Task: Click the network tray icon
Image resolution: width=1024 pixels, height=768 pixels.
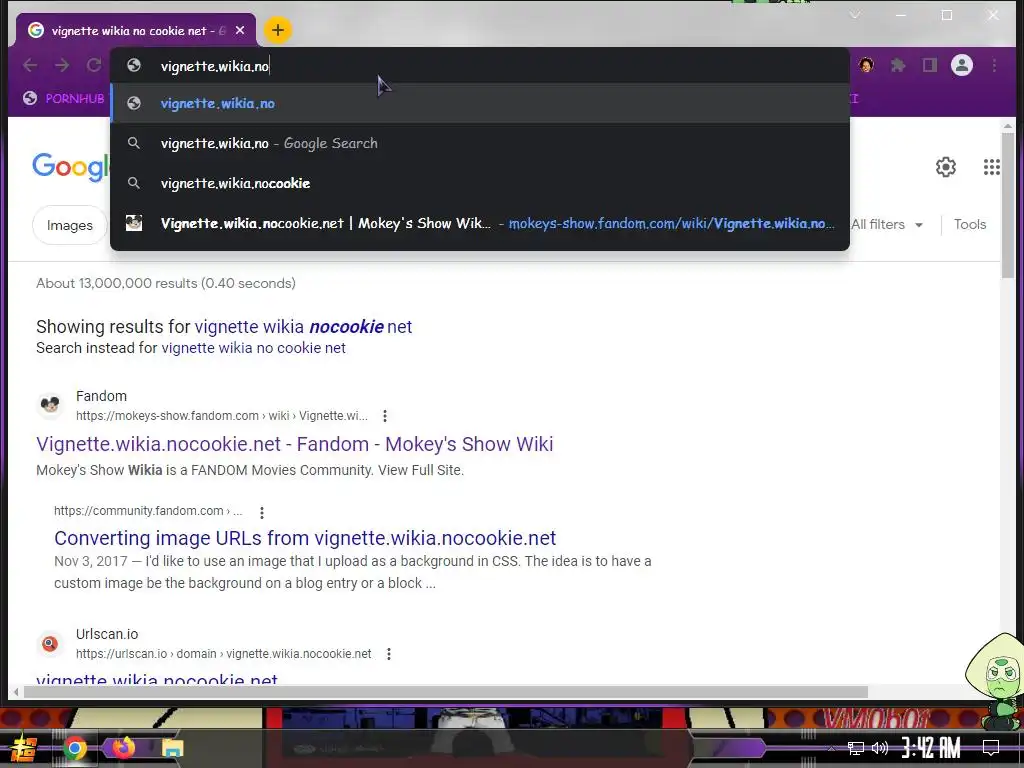Action: pyautogui.click(x=856, y=748)
